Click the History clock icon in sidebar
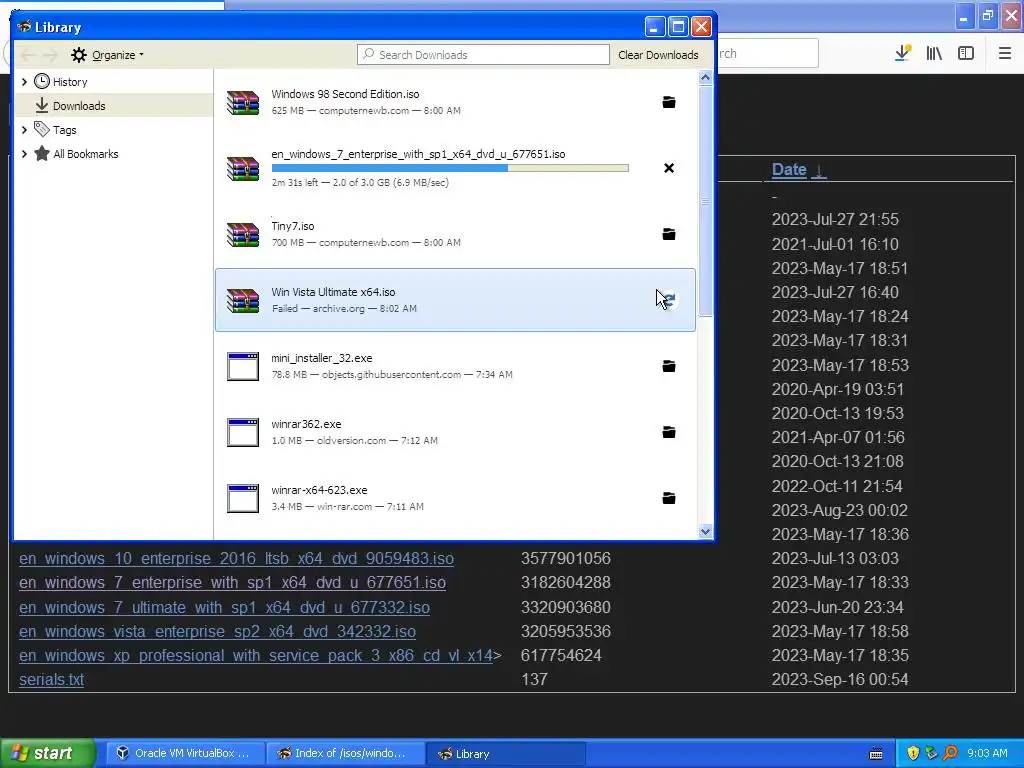1024x768 pixels. [x=42, y=82]
